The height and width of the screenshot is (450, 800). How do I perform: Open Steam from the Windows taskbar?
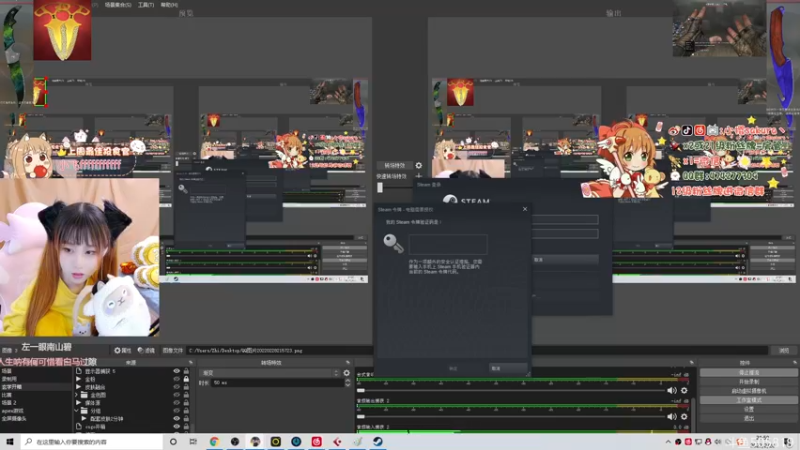coord(378,442)
